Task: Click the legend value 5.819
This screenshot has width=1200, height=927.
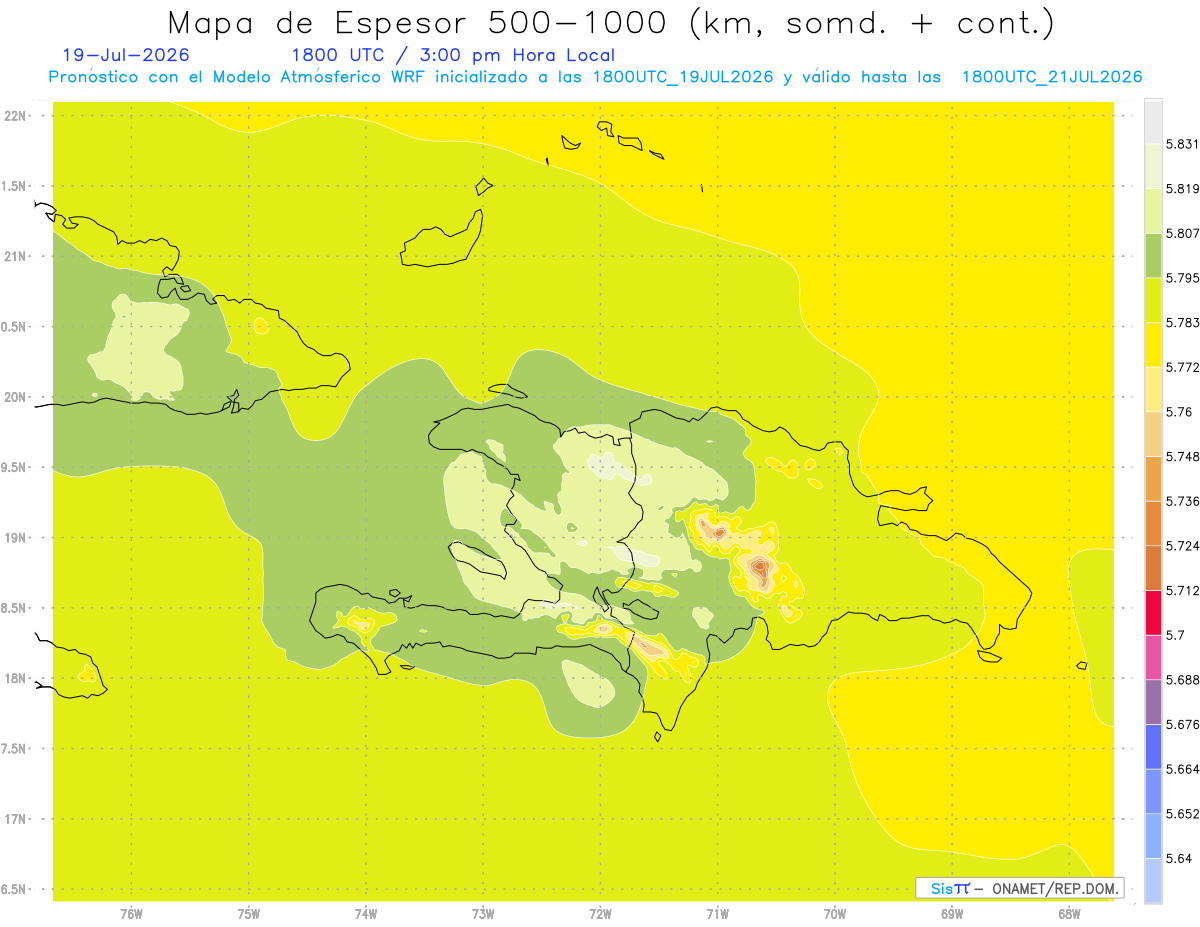Action: point(1183,188)
